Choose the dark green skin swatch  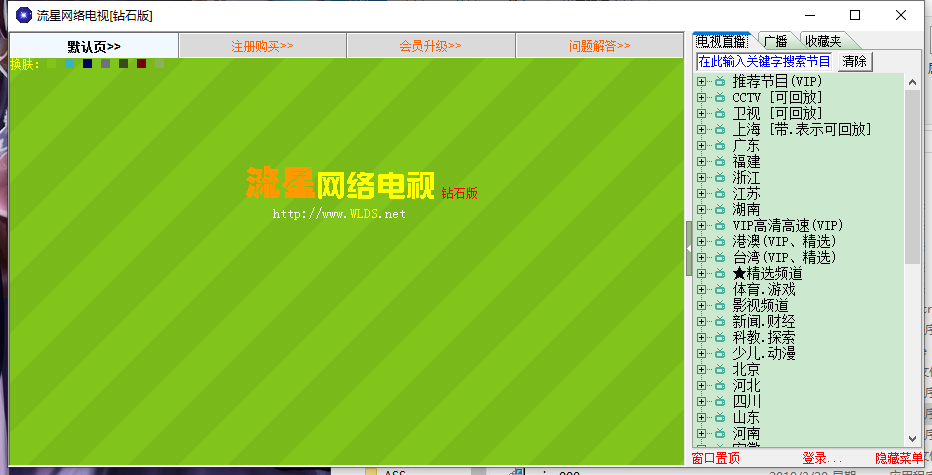coord(124,64)
